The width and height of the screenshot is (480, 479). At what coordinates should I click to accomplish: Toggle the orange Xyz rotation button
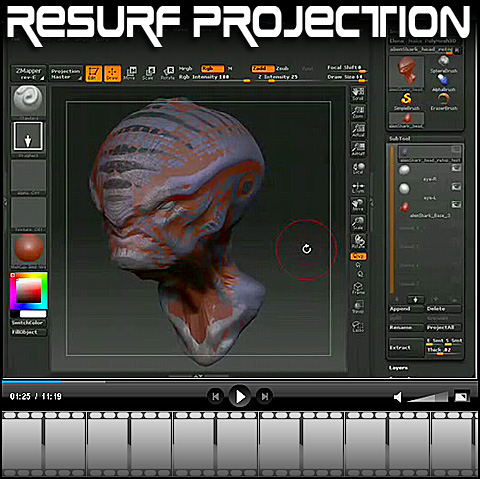pyautogui.click(x=358, y=256)
